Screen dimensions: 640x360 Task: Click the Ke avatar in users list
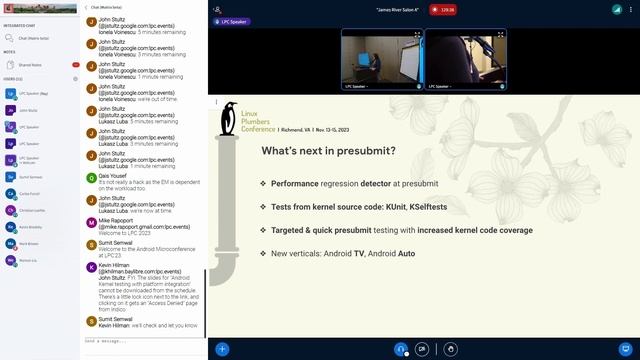coord(11,227)
